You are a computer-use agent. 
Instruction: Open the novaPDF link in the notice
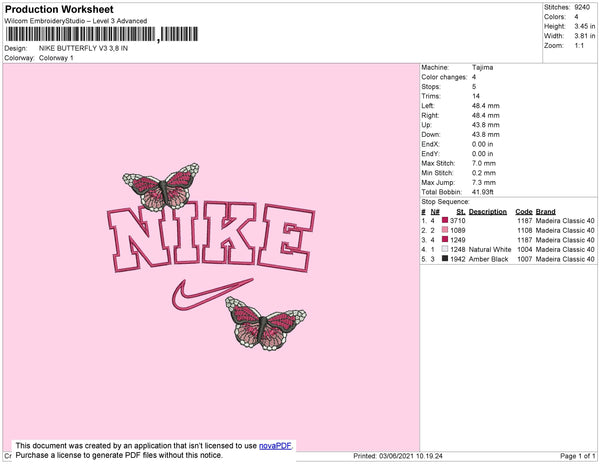click(x=275, y=446)
